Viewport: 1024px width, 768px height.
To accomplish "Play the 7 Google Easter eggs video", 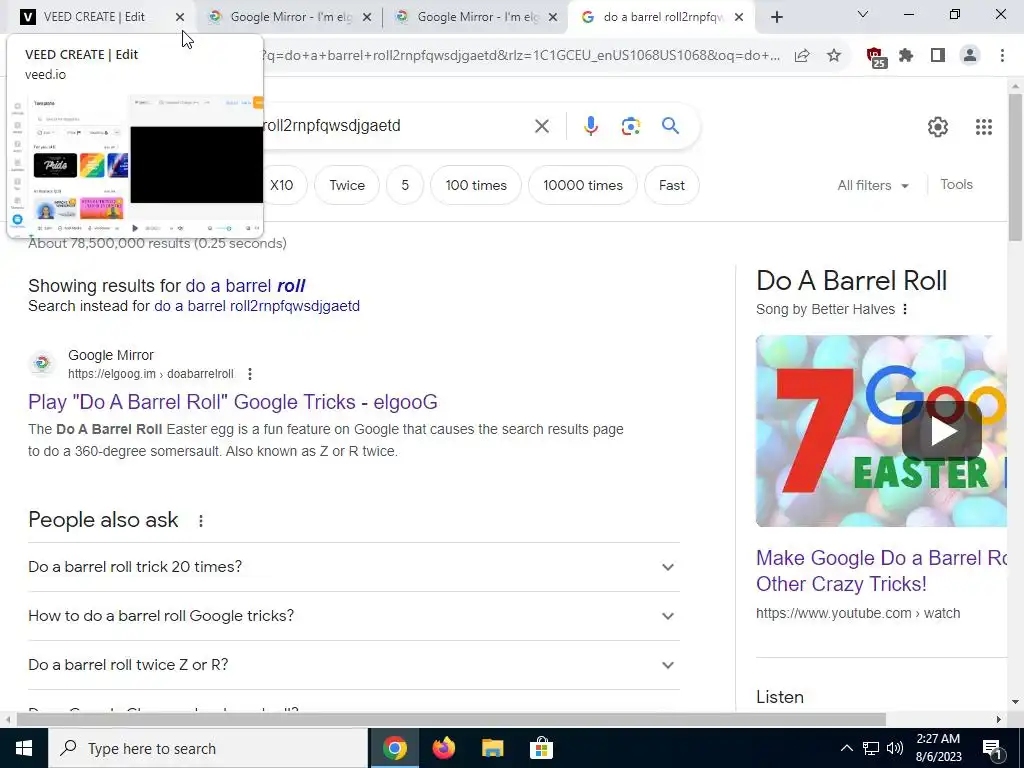I will (941, 431).
